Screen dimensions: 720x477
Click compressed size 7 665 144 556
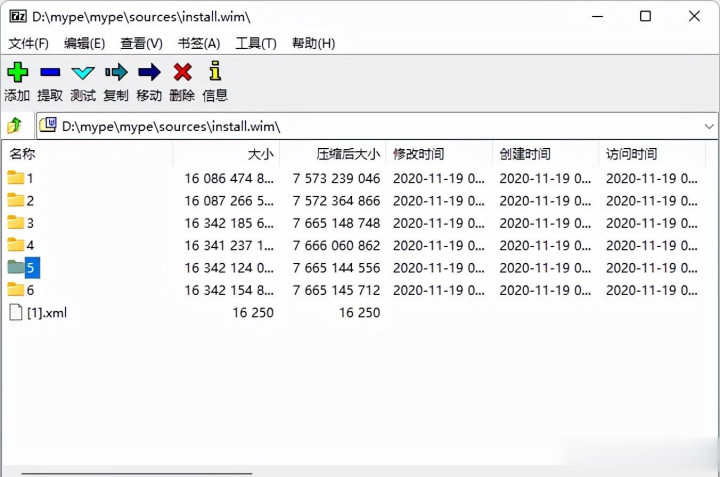(x=337, y=268)
